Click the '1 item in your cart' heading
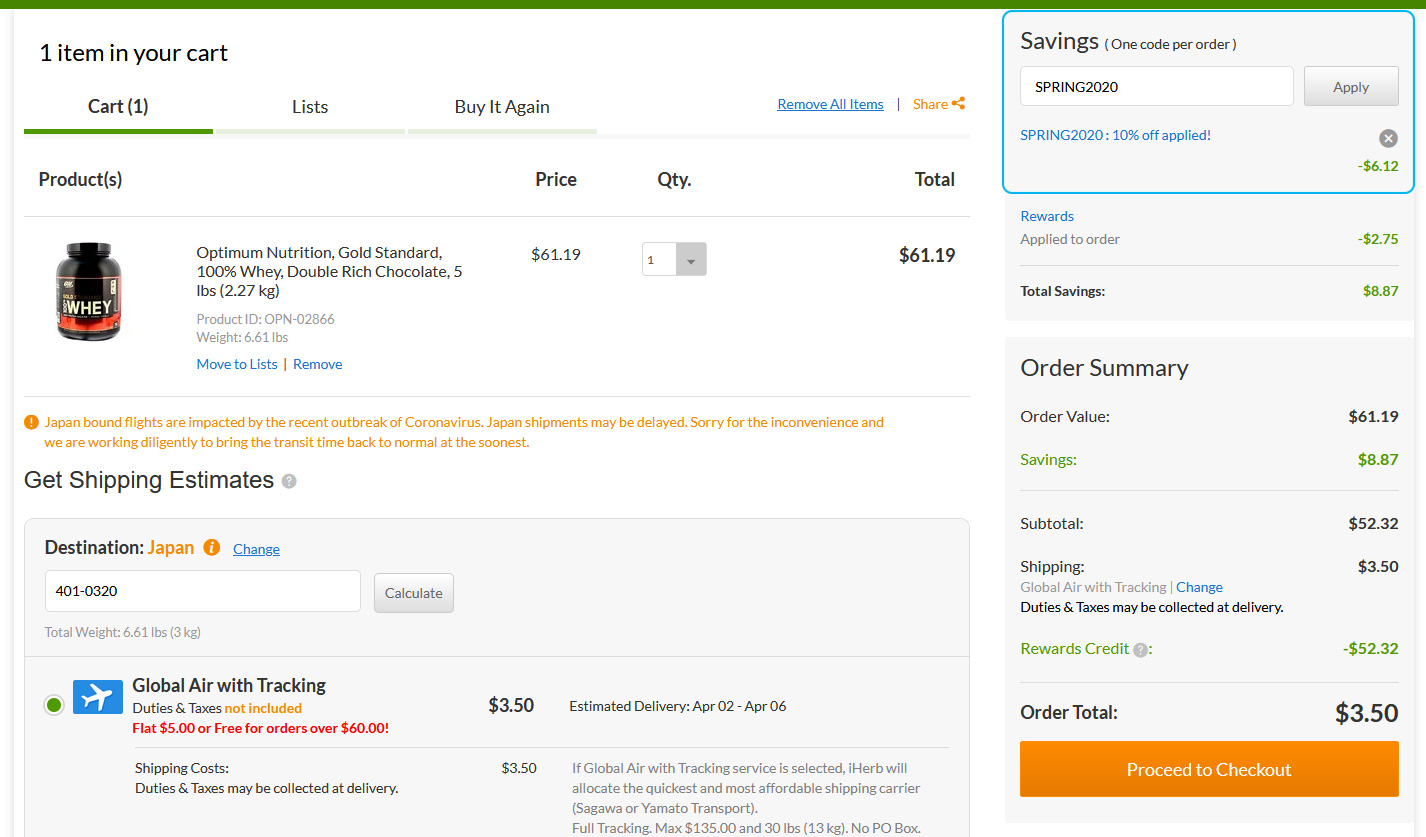 (133, 53)
